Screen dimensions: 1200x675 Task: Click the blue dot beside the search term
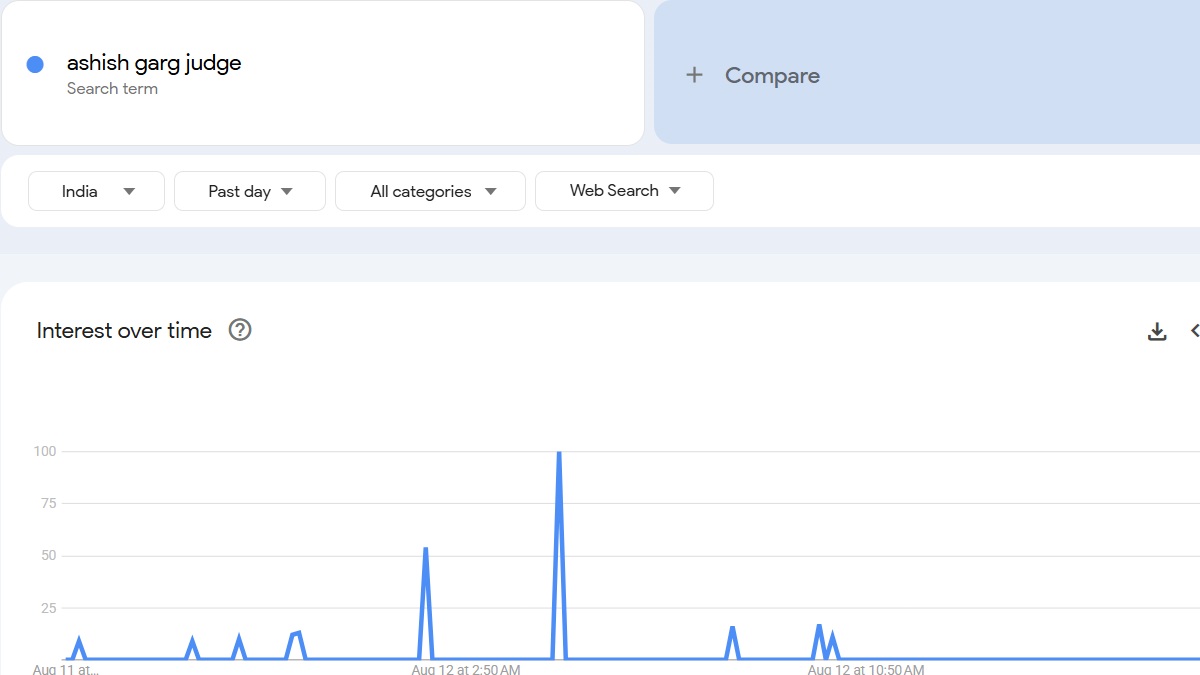(x=35, y=64)
